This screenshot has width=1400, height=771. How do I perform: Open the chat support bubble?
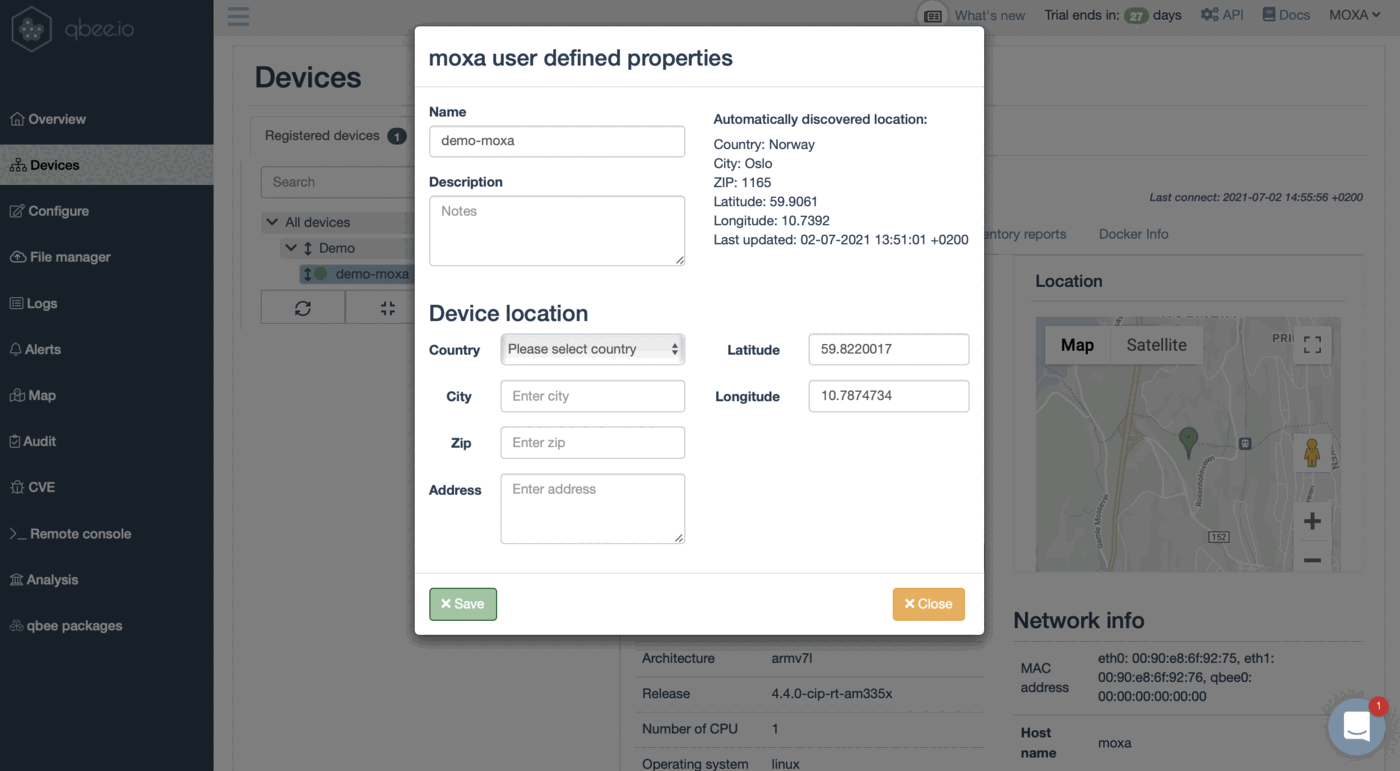[x=1356, y=725]
